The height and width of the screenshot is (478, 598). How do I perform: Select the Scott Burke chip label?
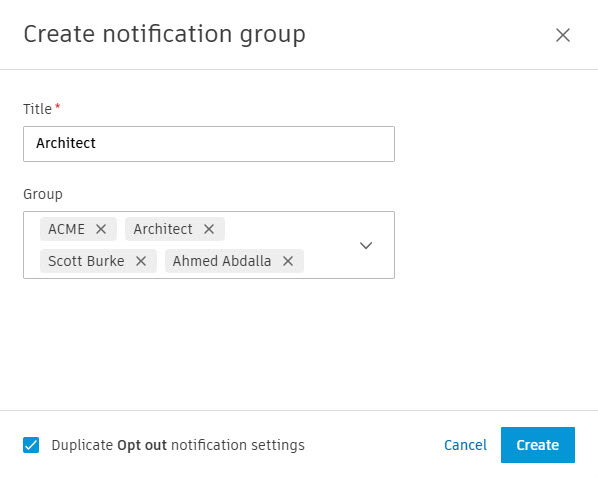[x=86, y=261]
